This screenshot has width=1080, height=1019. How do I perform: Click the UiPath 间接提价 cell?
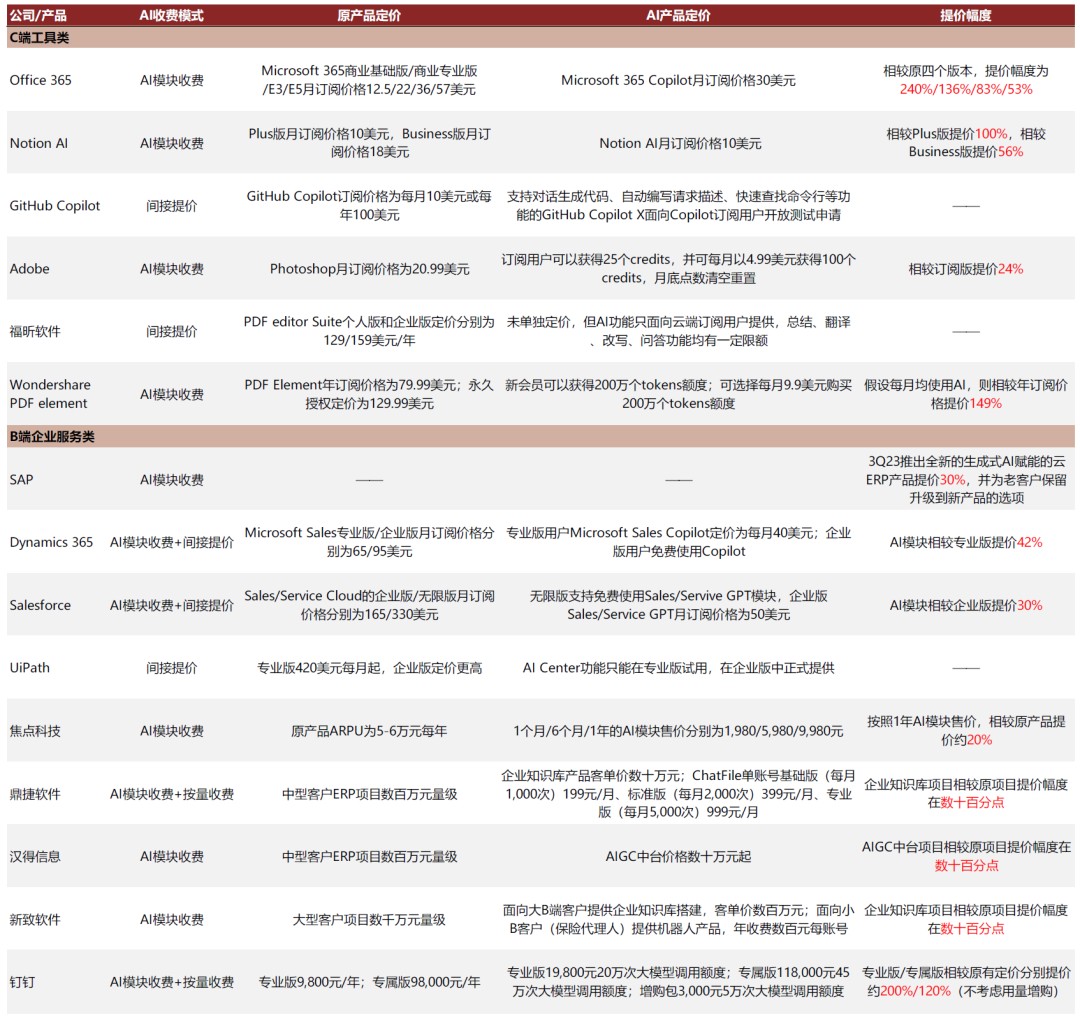[x=172, y=668]
